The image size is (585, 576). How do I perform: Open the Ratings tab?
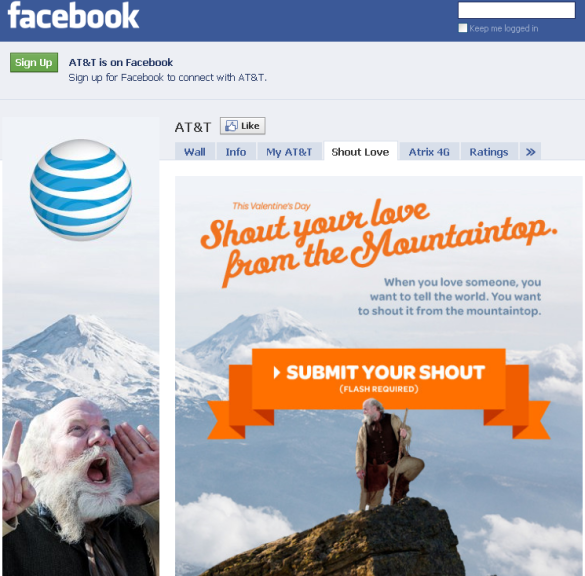coord(489,152)
